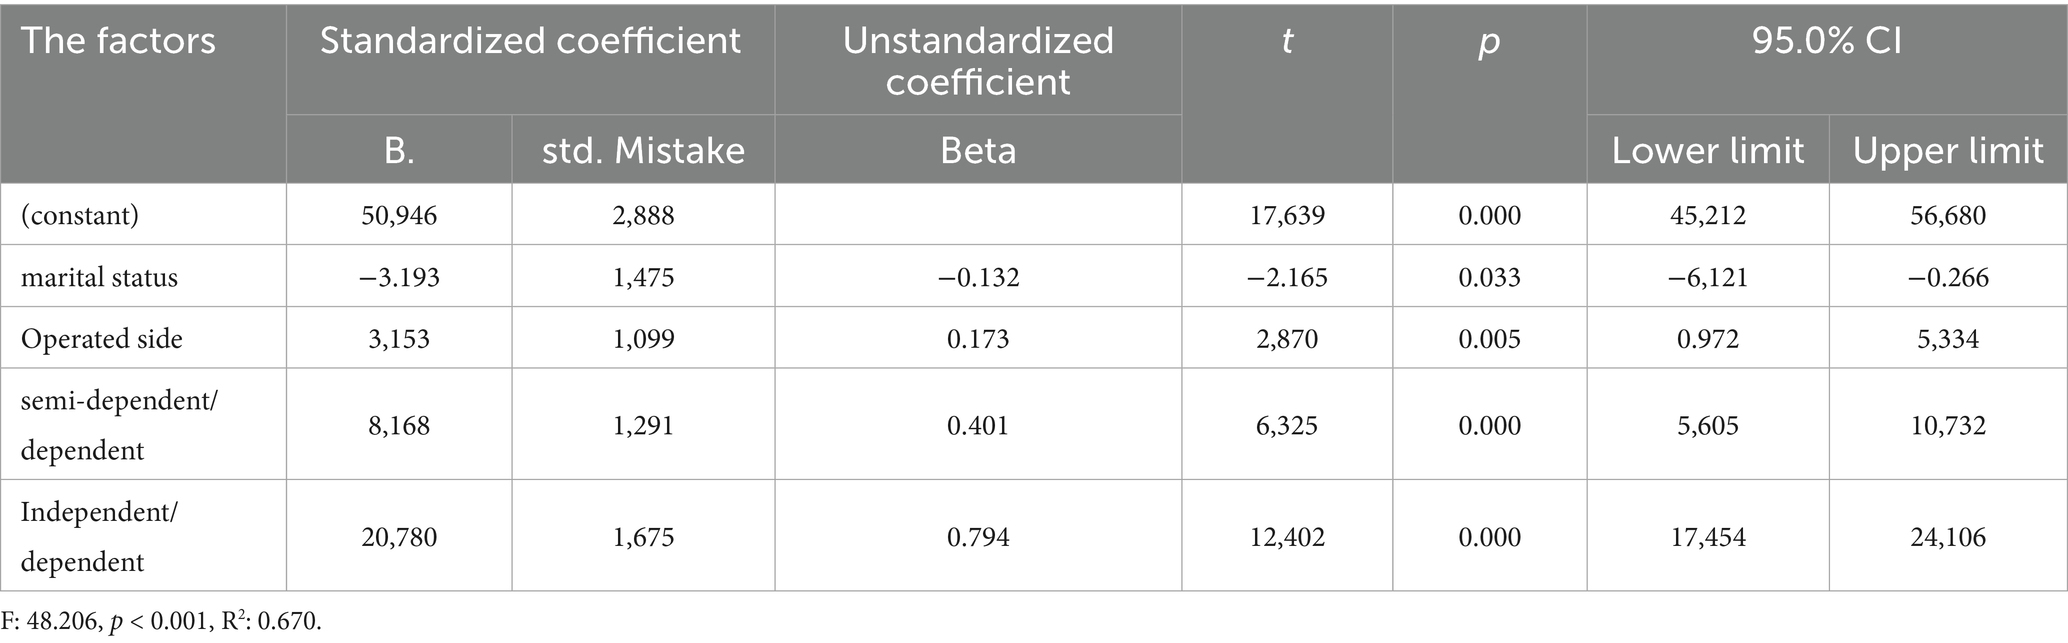The image size is (2068, 643).
Task: Select the constant B value 50,946
Action: coord(399,215)
